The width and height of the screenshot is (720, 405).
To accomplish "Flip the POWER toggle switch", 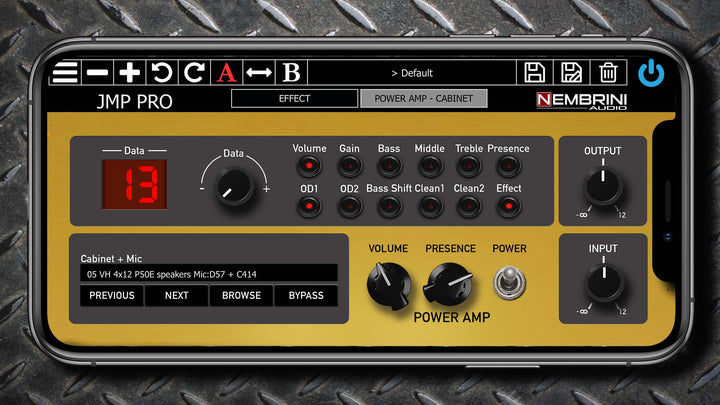I will [x=509, y=283].
